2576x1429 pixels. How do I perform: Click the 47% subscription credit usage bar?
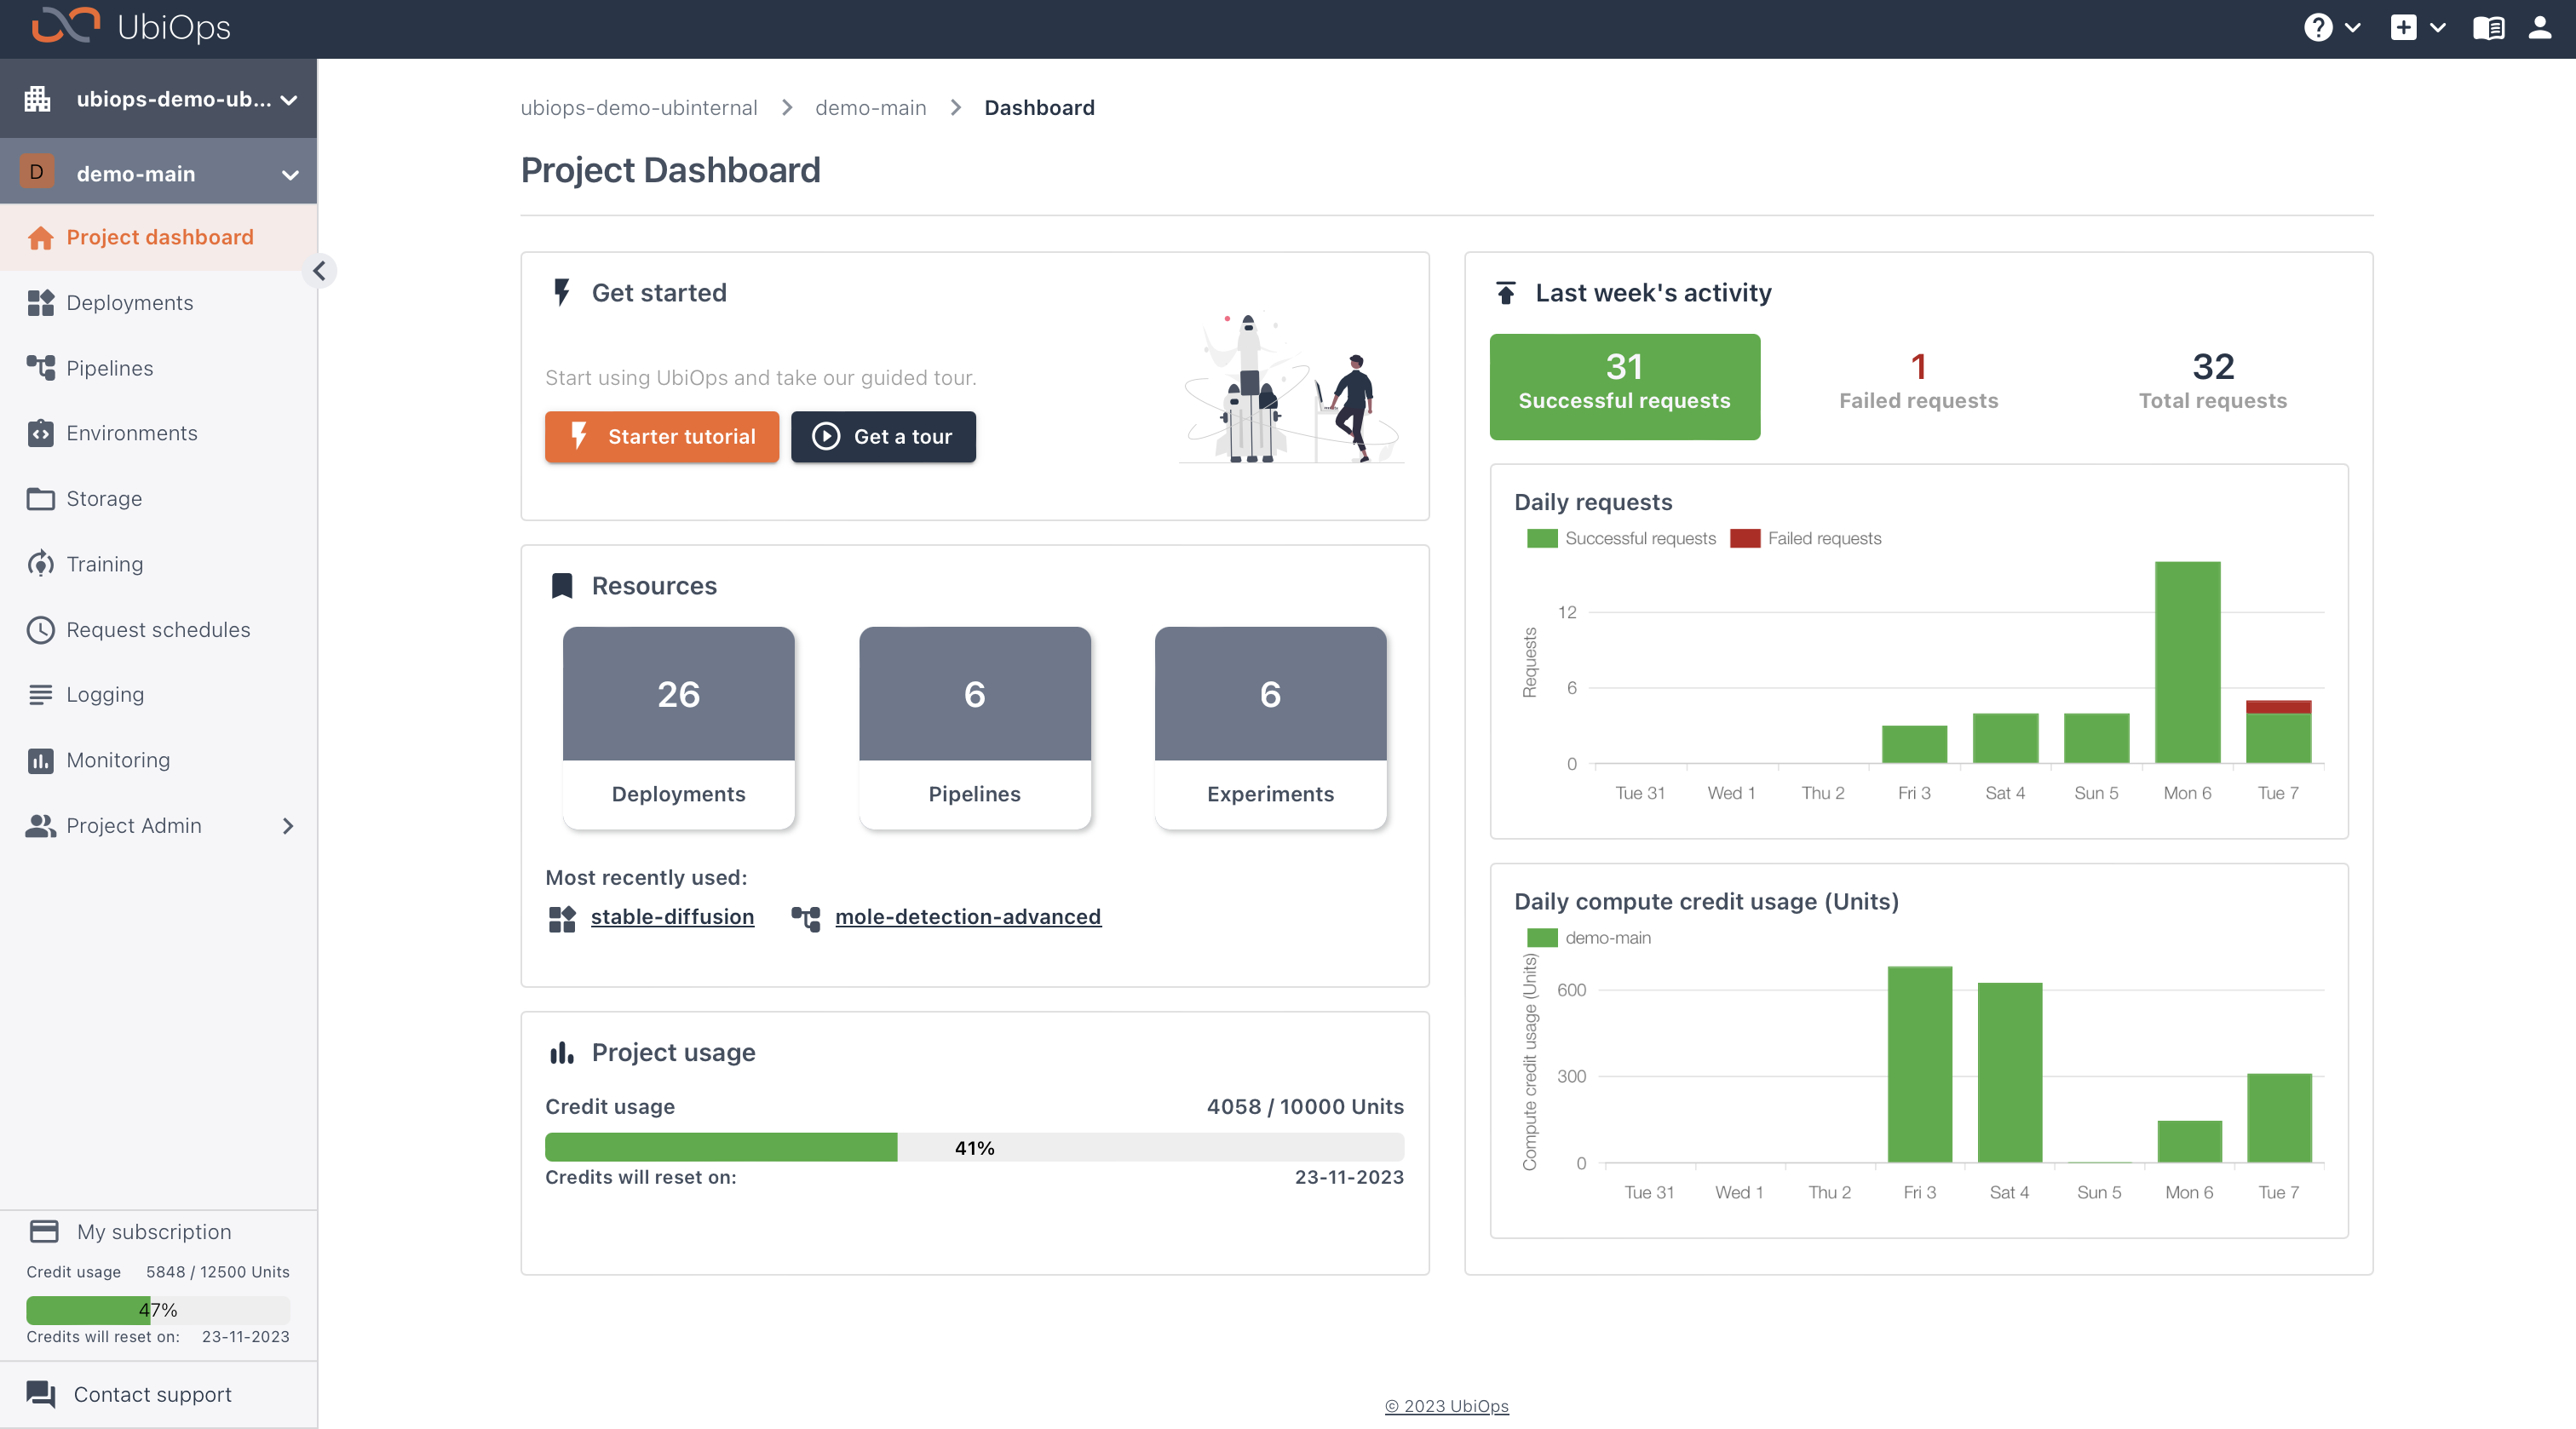click(x=158, y=1310)
